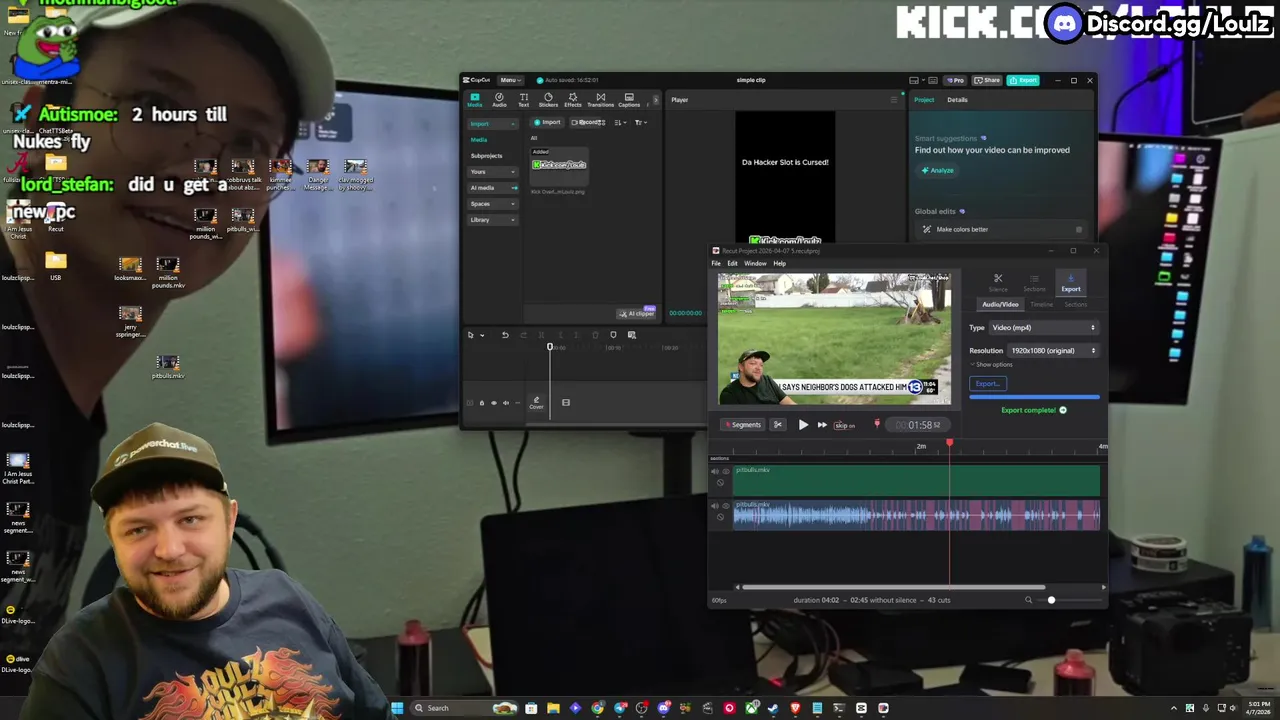Screen dimensions: 1280x720
Task: Toggle track lock icon in CapCut timeline
Action: (x=481, y=403)
